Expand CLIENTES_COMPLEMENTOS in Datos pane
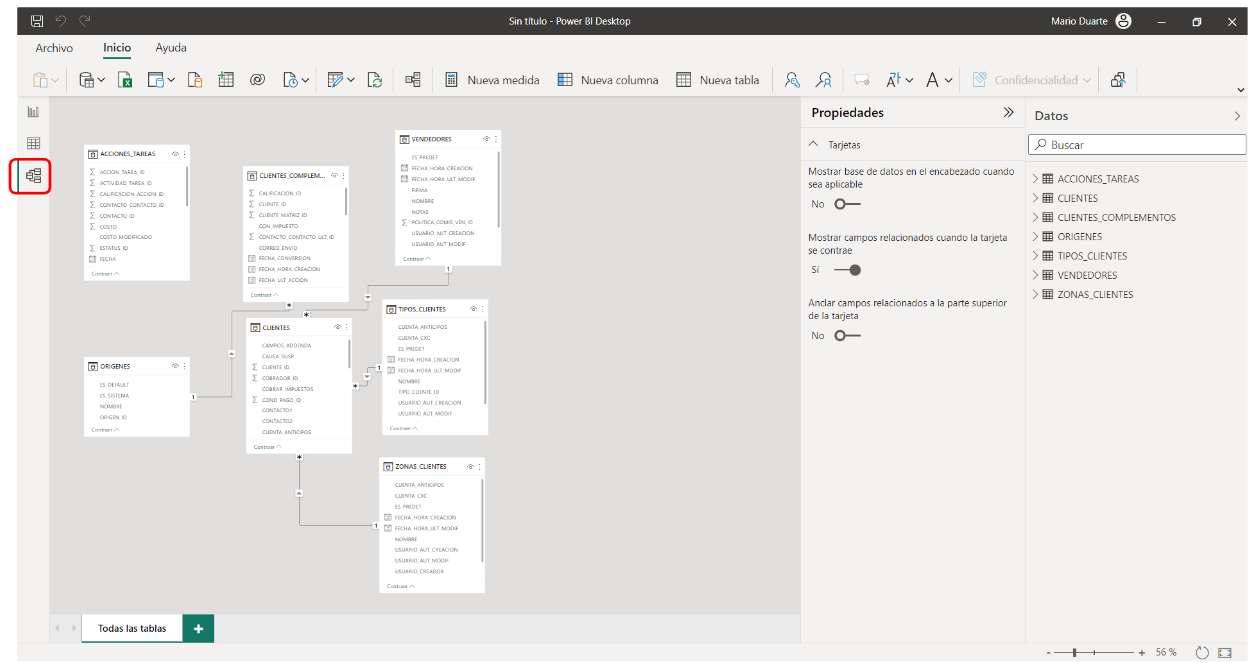The height and width of the screenshot is (663, 1251). [x=1036, y=217]
